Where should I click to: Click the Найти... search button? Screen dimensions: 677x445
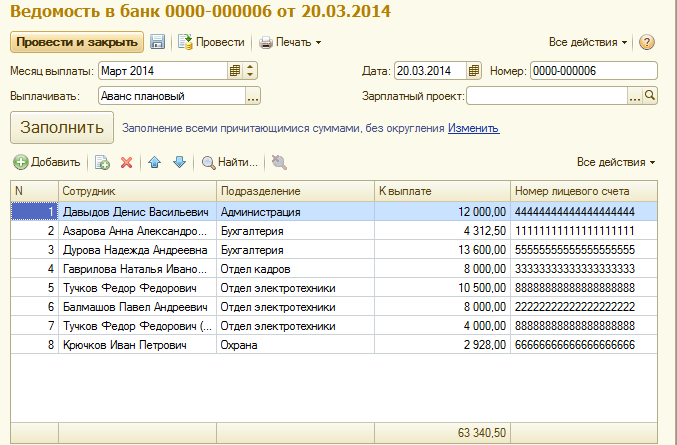click(x=230, y=162)
